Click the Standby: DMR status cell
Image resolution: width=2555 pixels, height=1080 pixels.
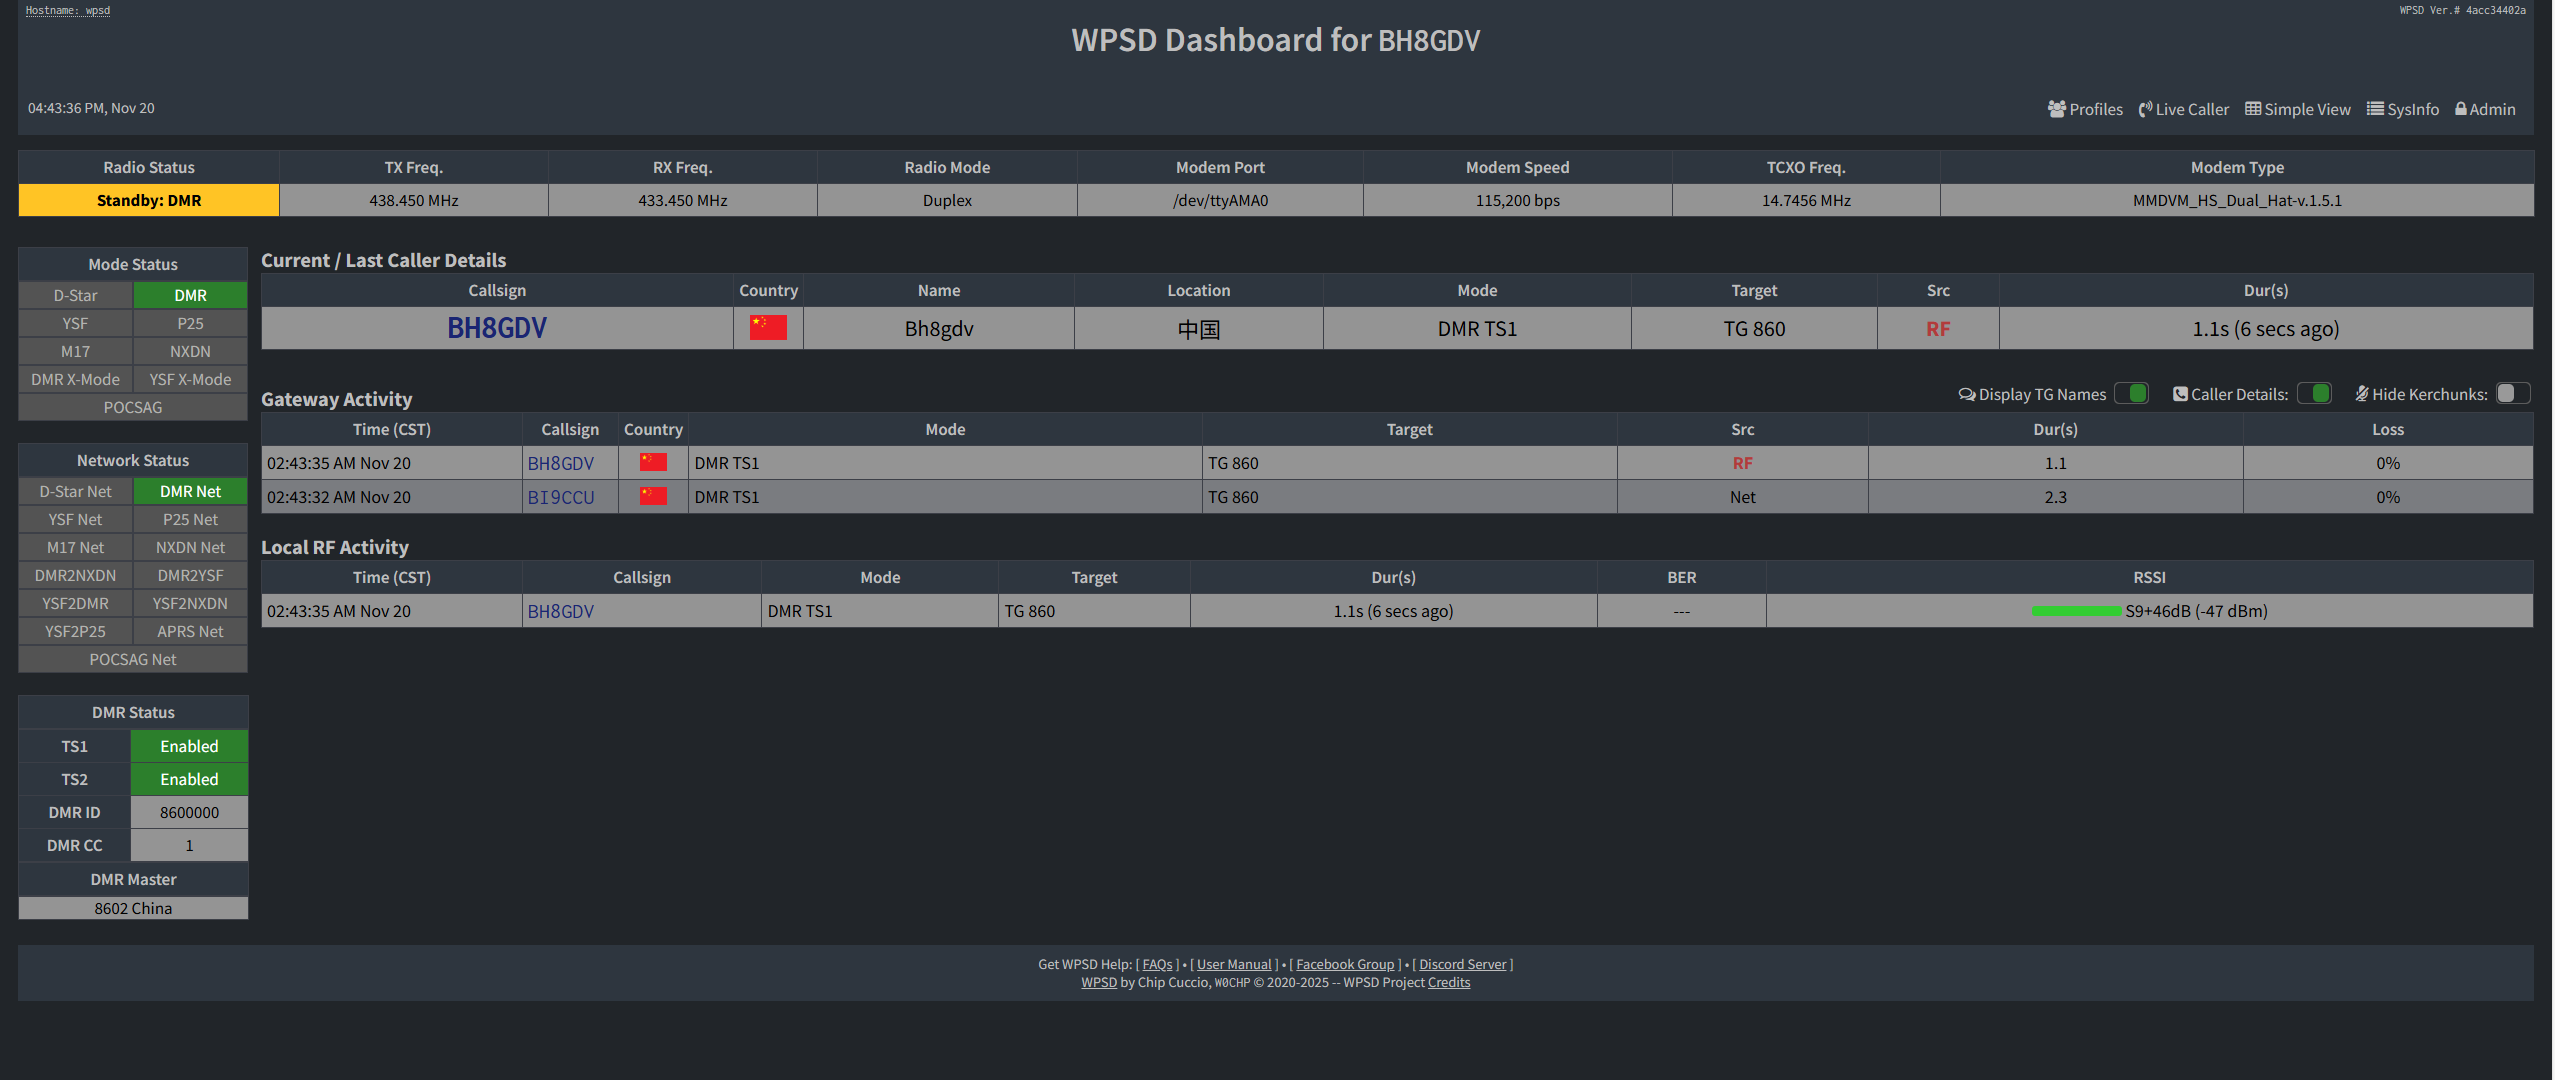pos(148,200)
